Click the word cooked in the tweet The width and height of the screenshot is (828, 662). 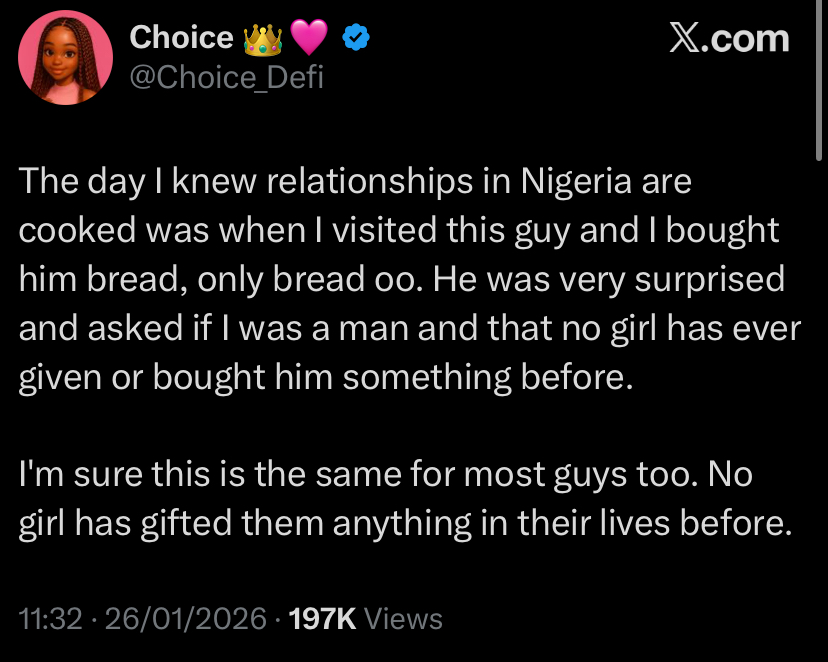click(82, 231)
